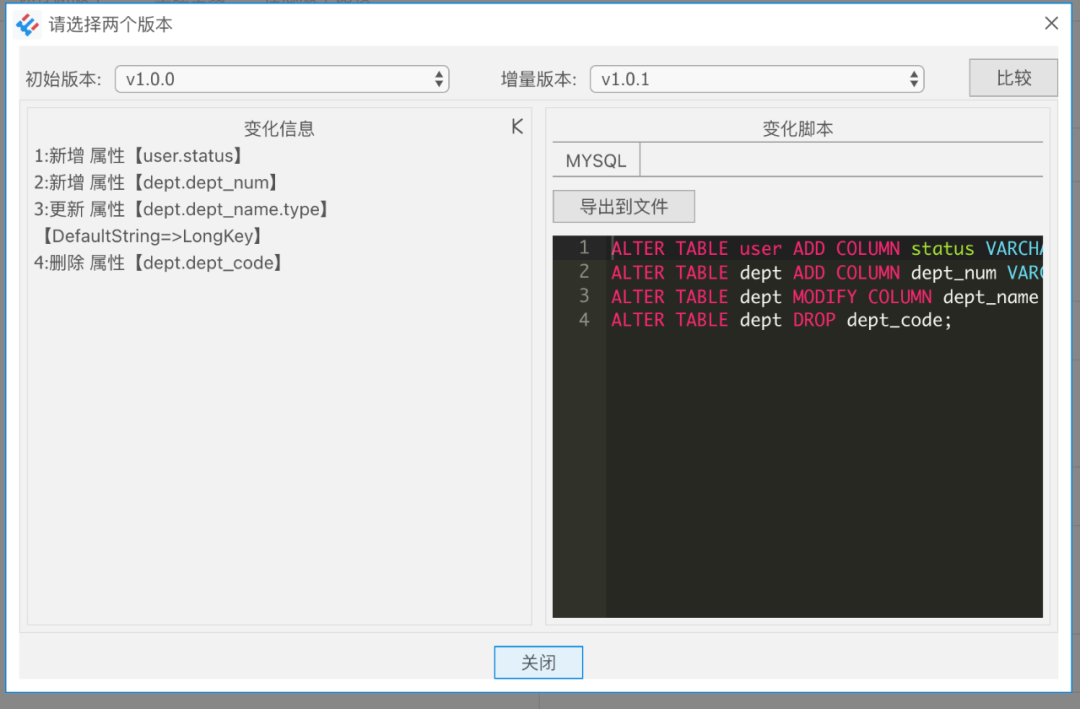Click line number 1 in the SQL editor
The width and height of the screenshot is (1080, 709).
click(x=582, y=248)
